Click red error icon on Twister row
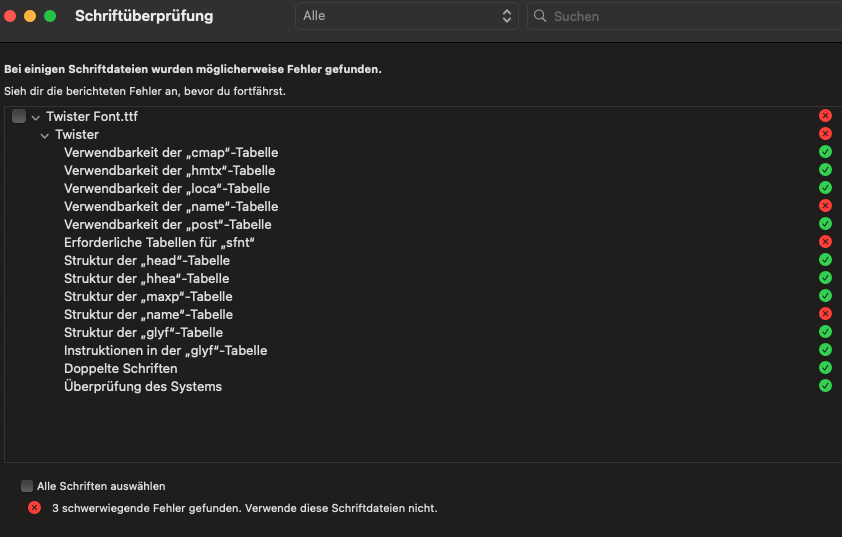Image resolution: width=842 pixels, height=537 pixels. tap(825, 134)
